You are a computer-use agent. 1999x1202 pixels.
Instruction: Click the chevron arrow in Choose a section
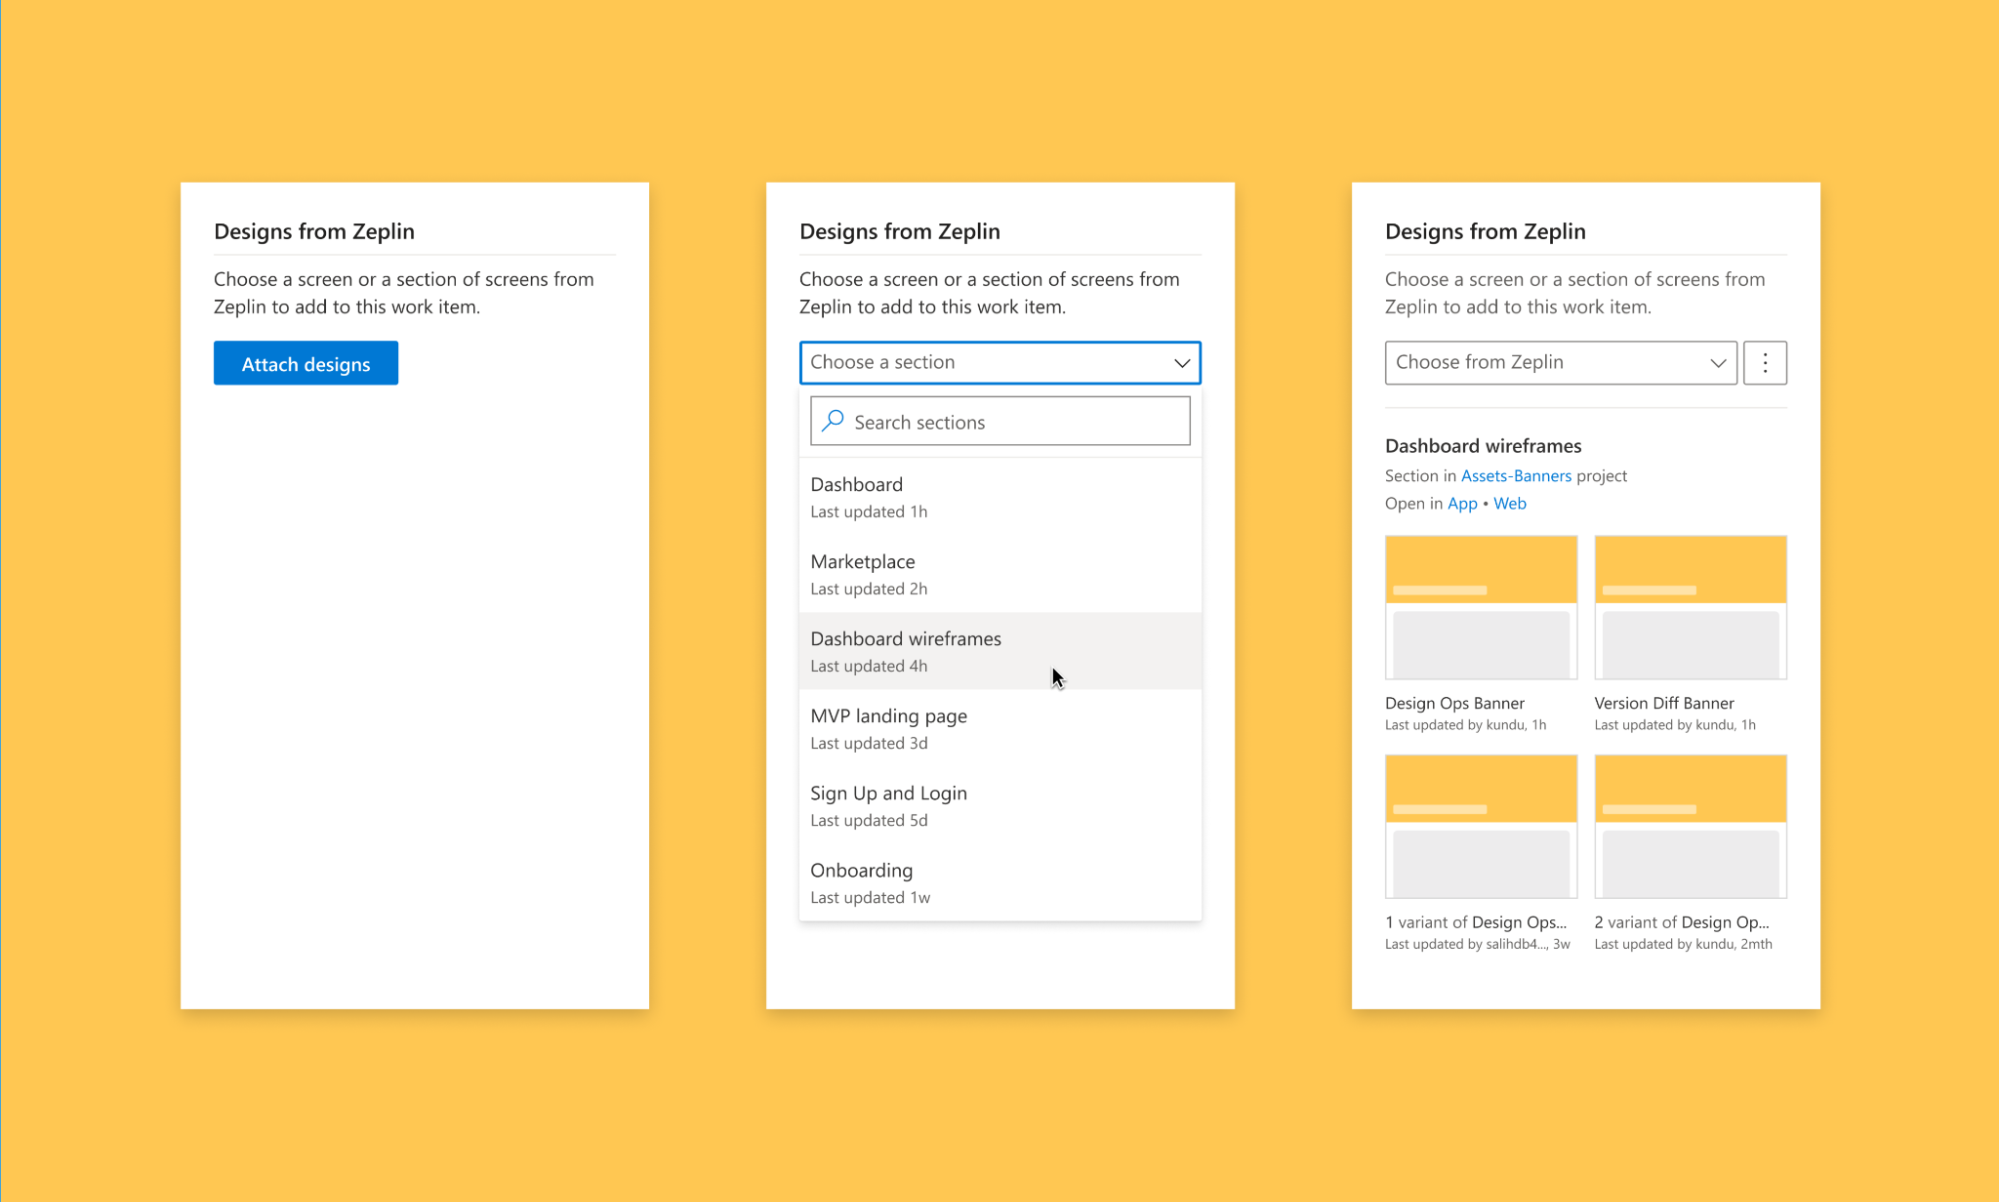(x=1181, y=362)
